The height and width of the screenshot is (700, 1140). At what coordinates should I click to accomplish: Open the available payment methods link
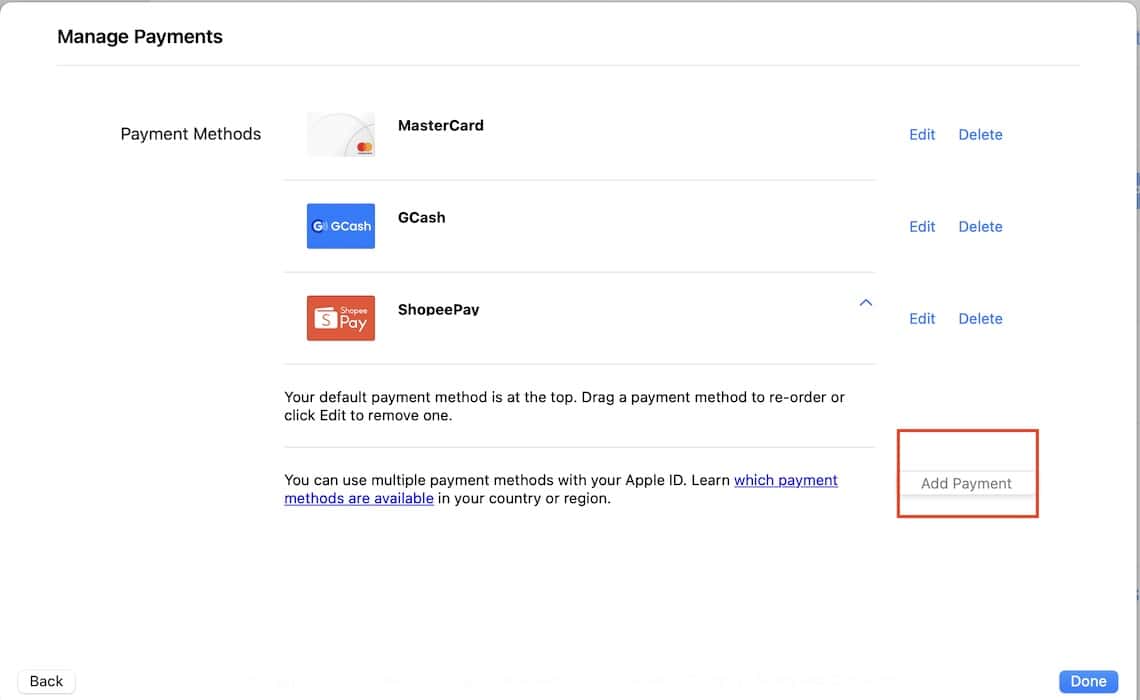click(x=785, y=480)
